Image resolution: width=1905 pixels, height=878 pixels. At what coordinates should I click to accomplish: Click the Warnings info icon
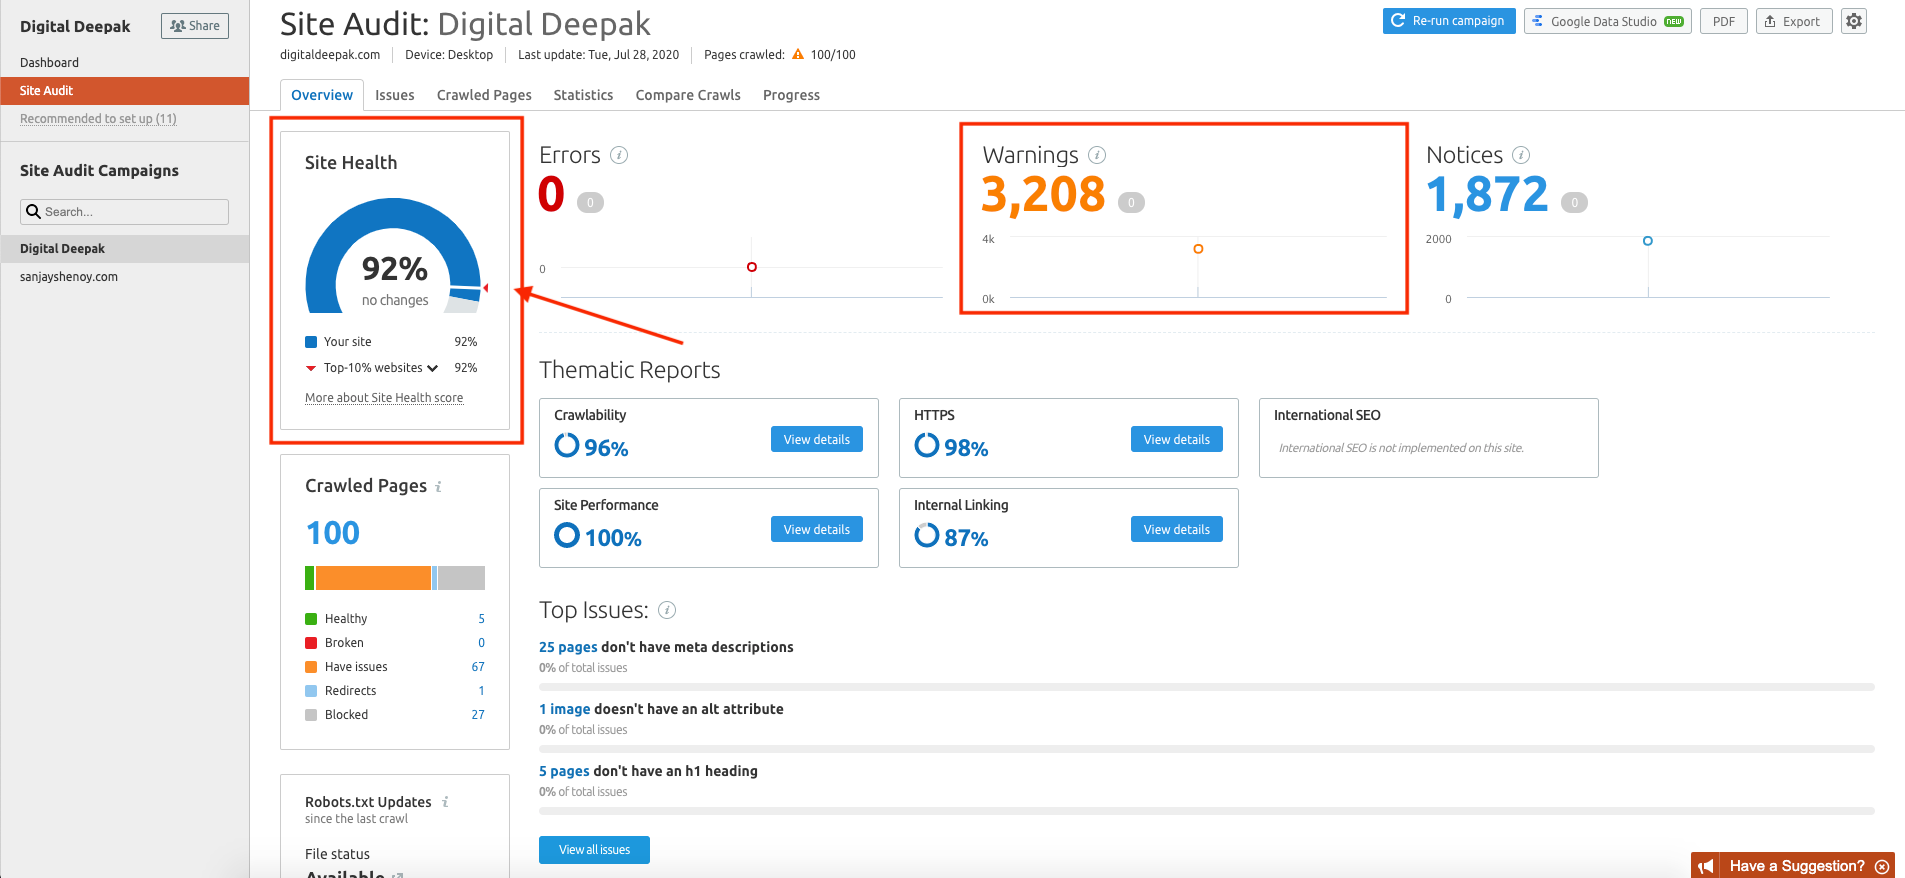[x=1097, y=155]
